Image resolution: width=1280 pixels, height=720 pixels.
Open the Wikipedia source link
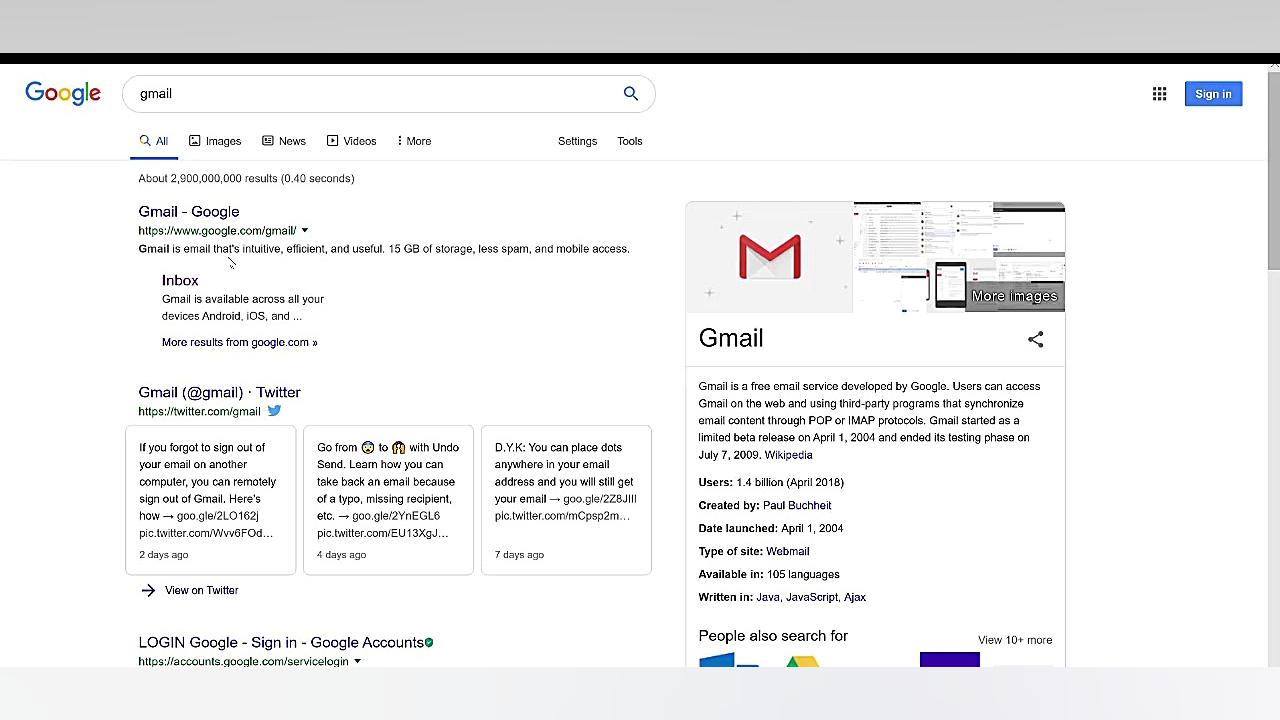(x=789, y=455)
